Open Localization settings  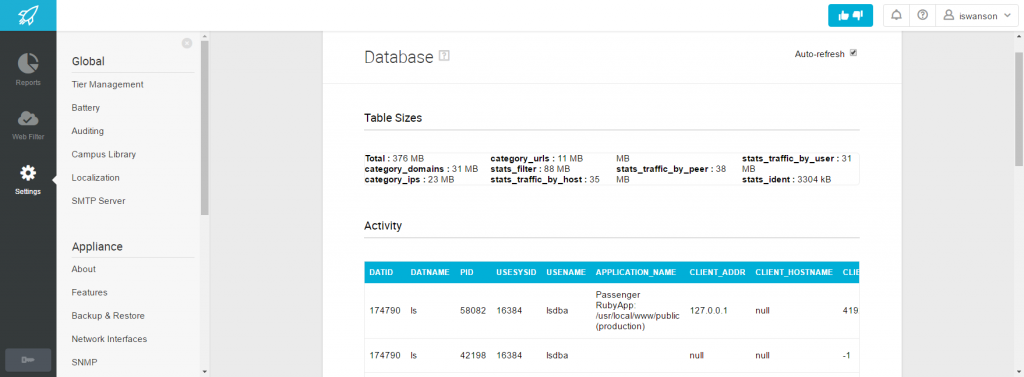tap(95, 178)
